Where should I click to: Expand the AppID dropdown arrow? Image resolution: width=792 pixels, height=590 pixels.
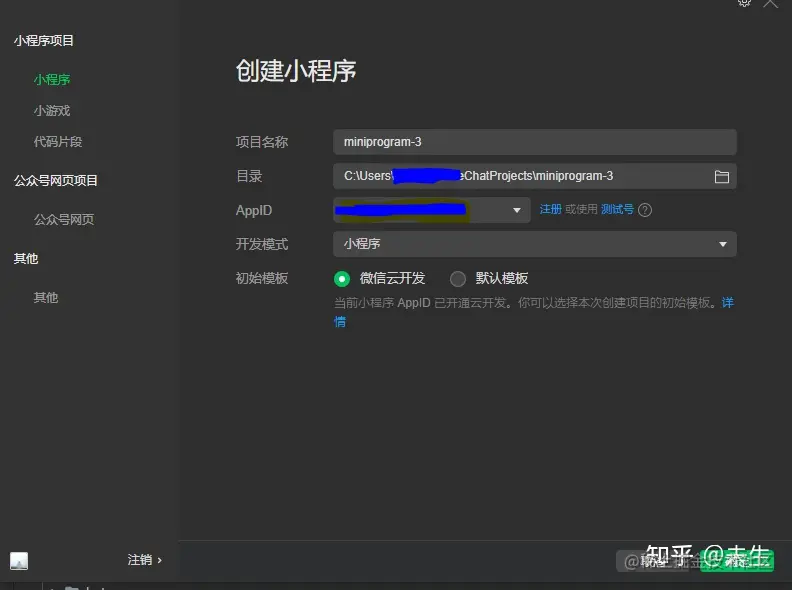[516, 210]
